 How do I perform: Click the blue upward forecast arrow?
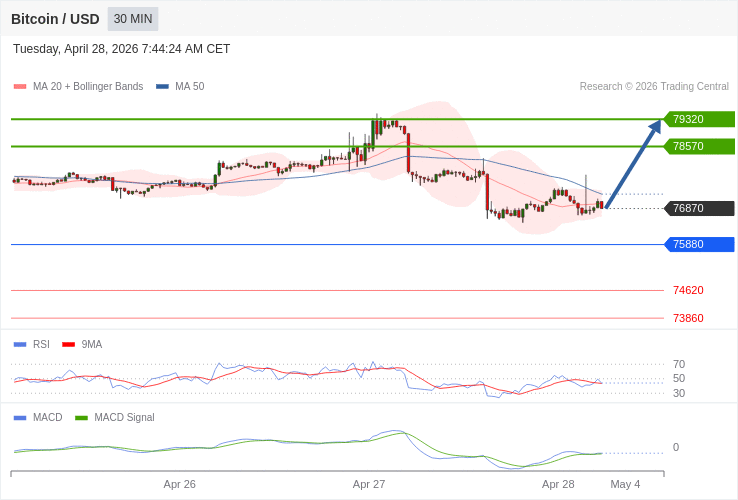click(x=632, y=165)
